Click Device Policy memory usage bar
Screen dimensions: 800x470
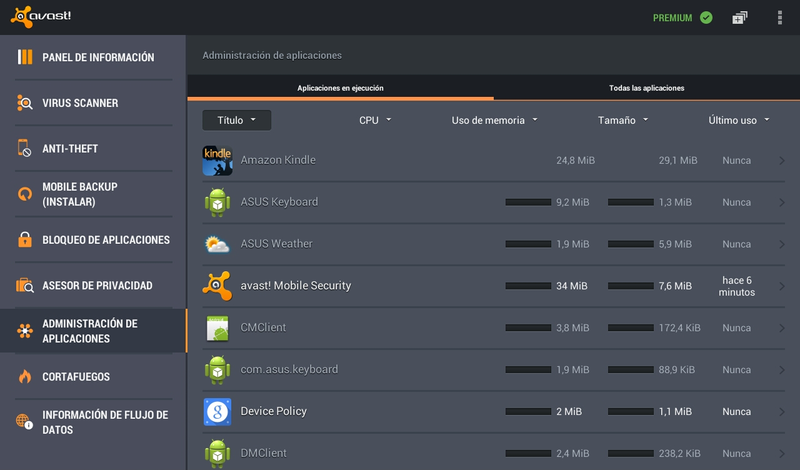pyautogui.click(x=528, y=411)
